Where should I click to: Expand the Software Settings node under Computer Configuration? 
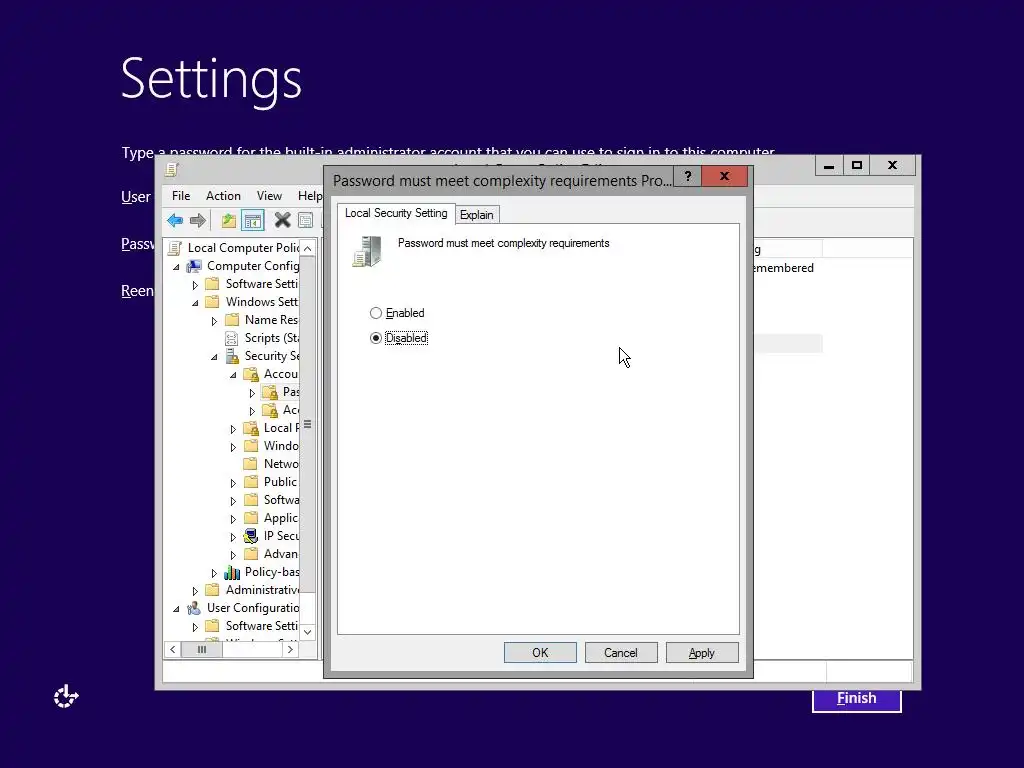coord(195,285)
